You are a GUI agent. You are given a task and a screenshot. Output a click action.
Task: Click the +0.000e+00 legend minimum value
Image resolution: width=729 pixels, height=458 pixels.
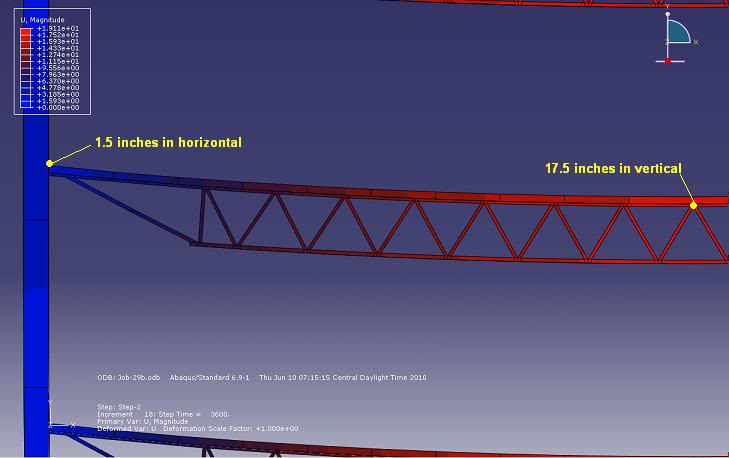(57, 107)
